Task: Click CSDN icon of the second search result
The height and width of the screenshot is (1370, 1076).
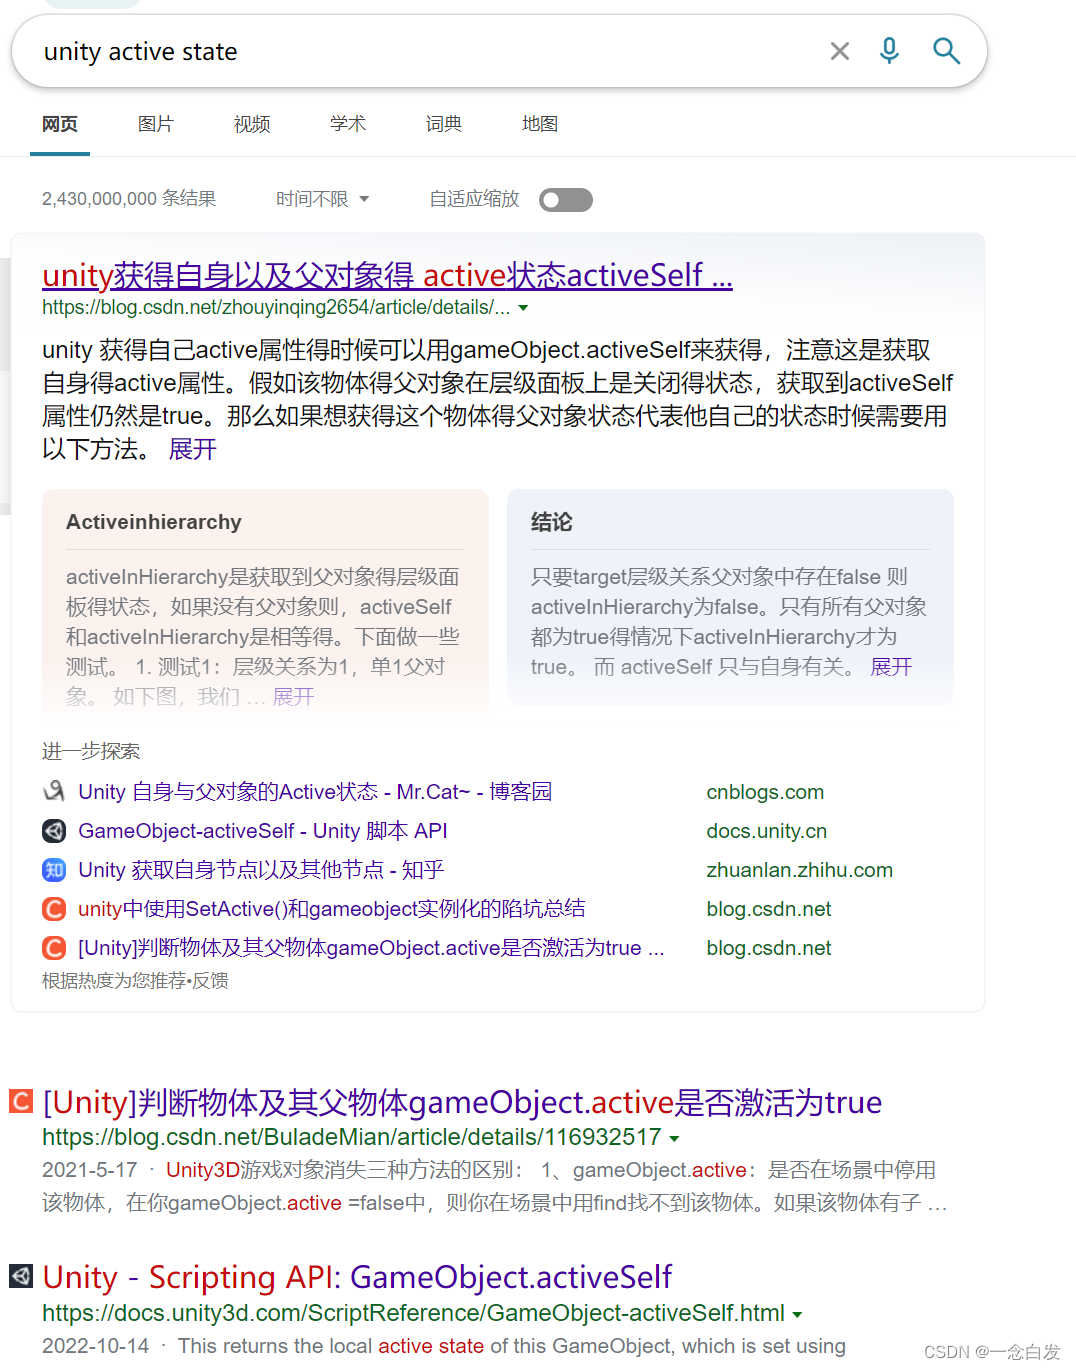Action: coord(21,1101)
